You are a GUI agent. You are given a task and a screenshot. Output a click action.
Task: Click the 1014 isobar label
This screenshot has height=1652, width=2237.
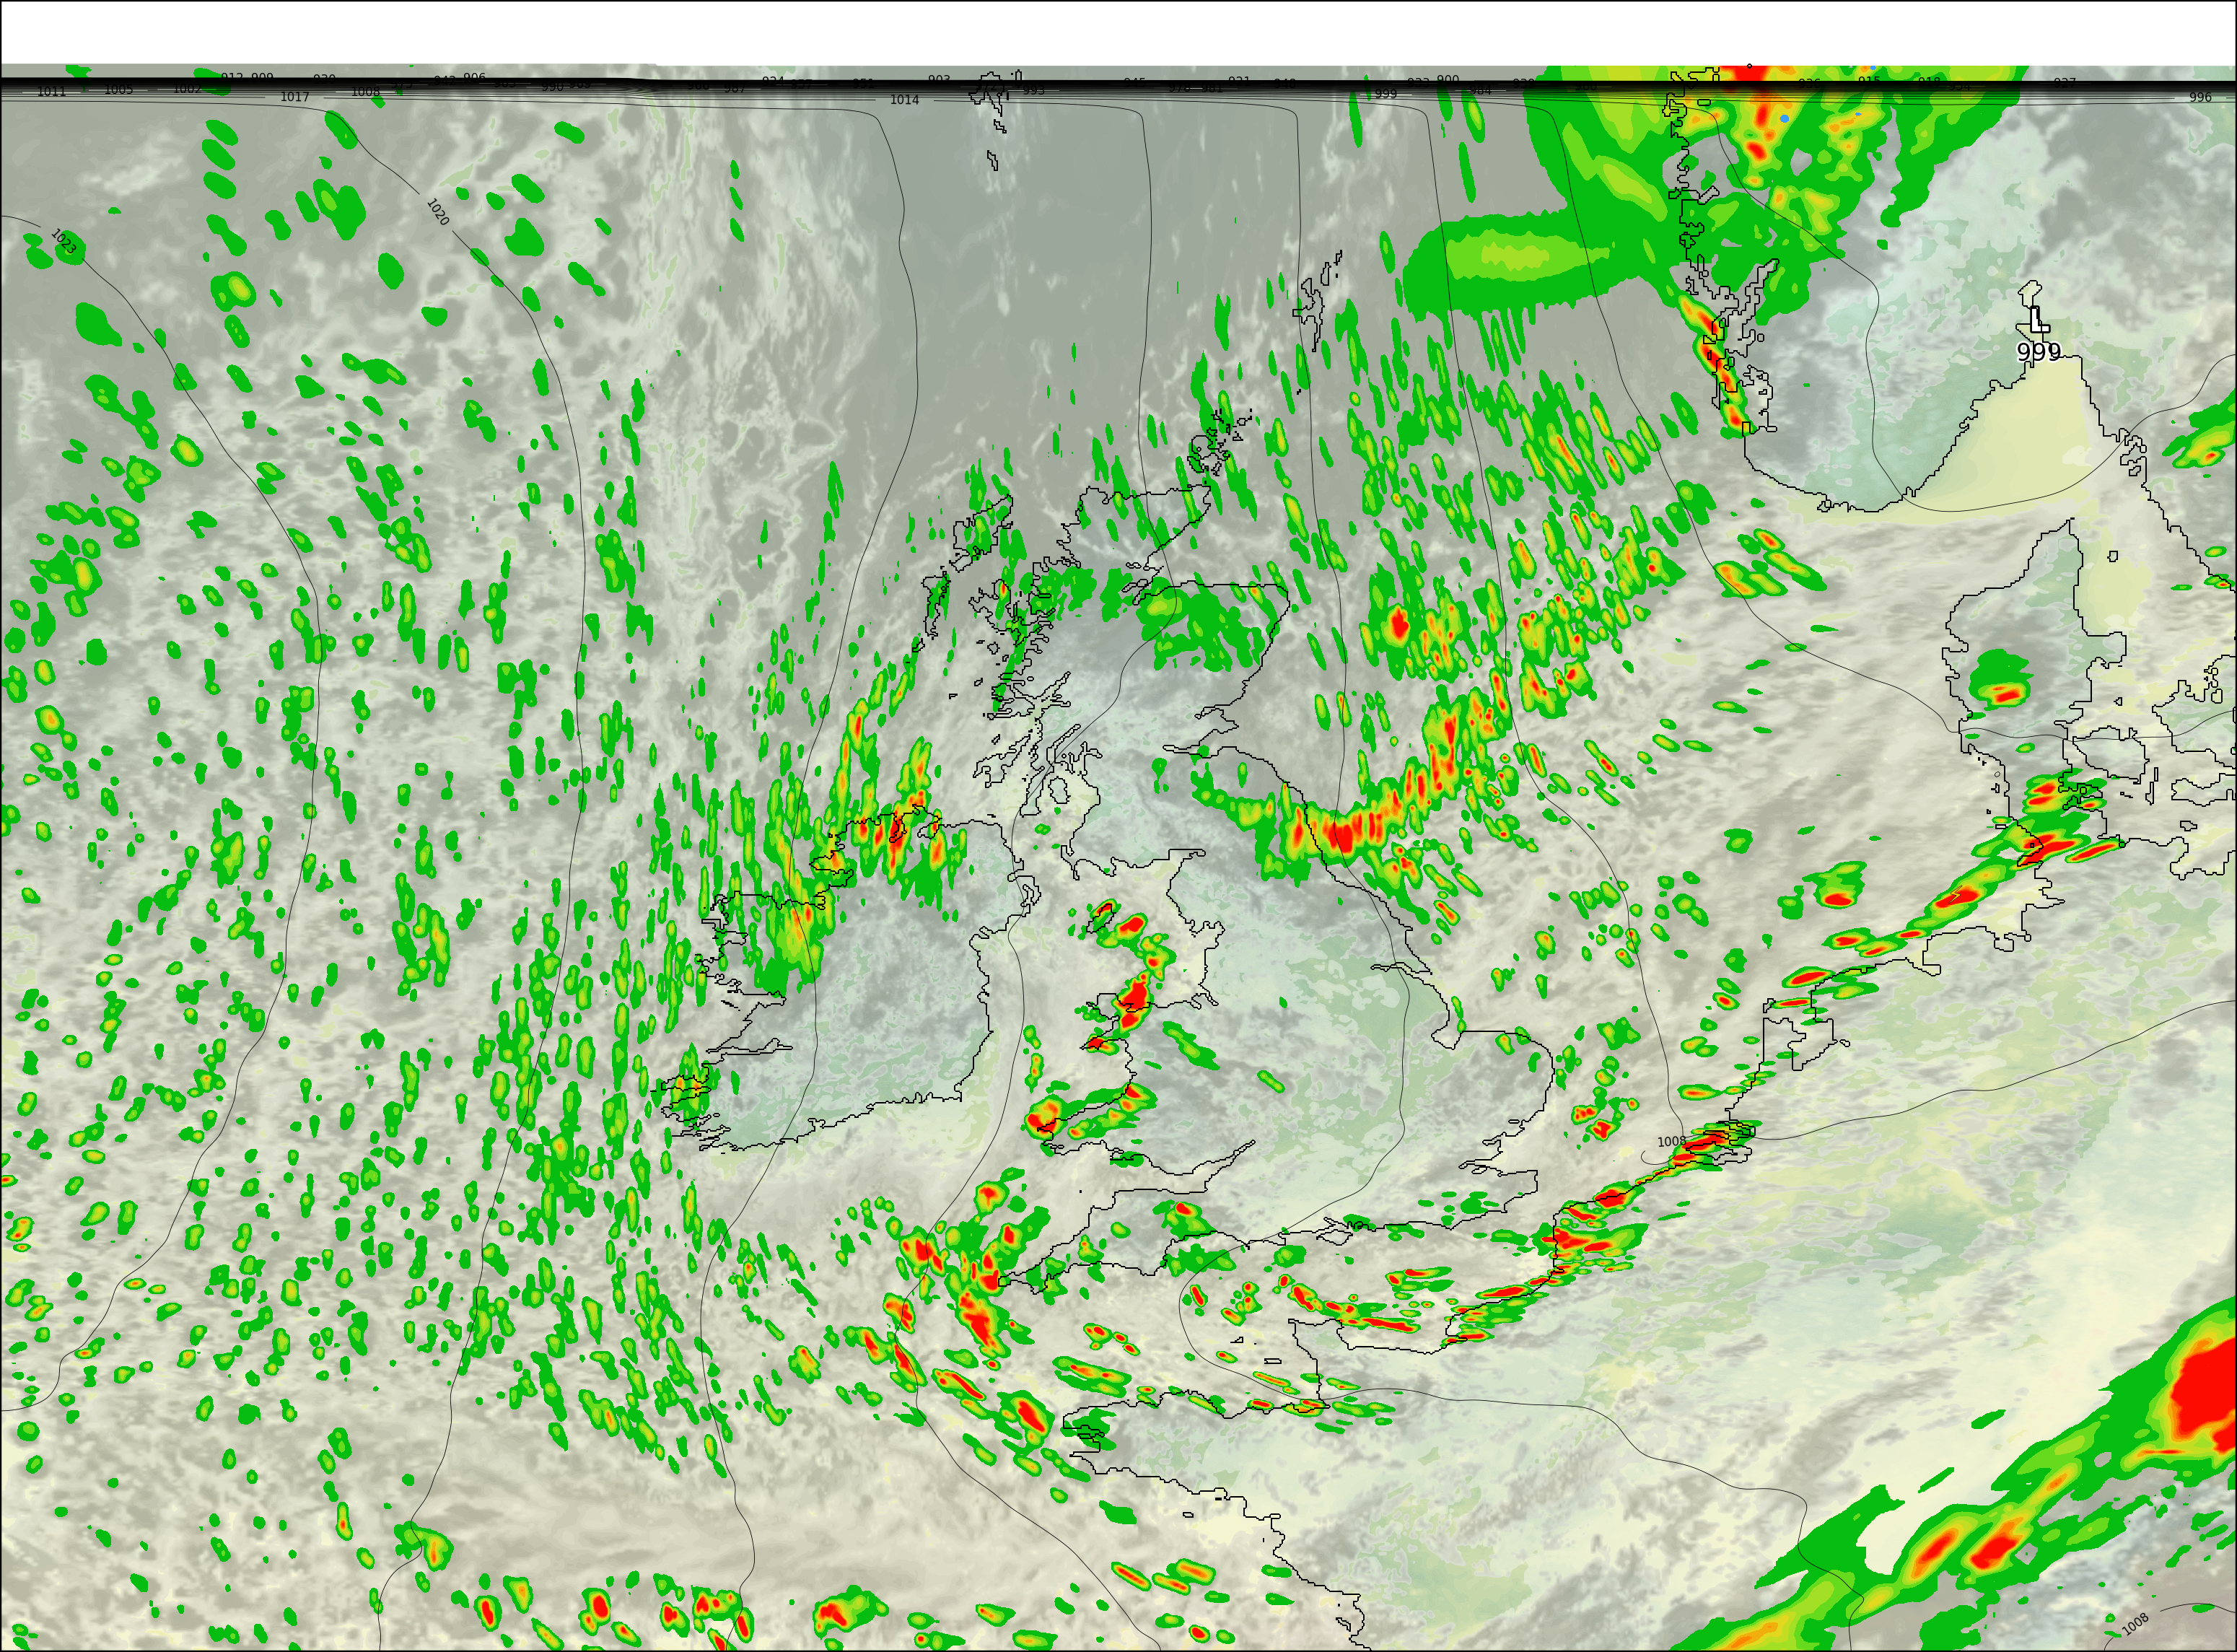click(904, 100)
